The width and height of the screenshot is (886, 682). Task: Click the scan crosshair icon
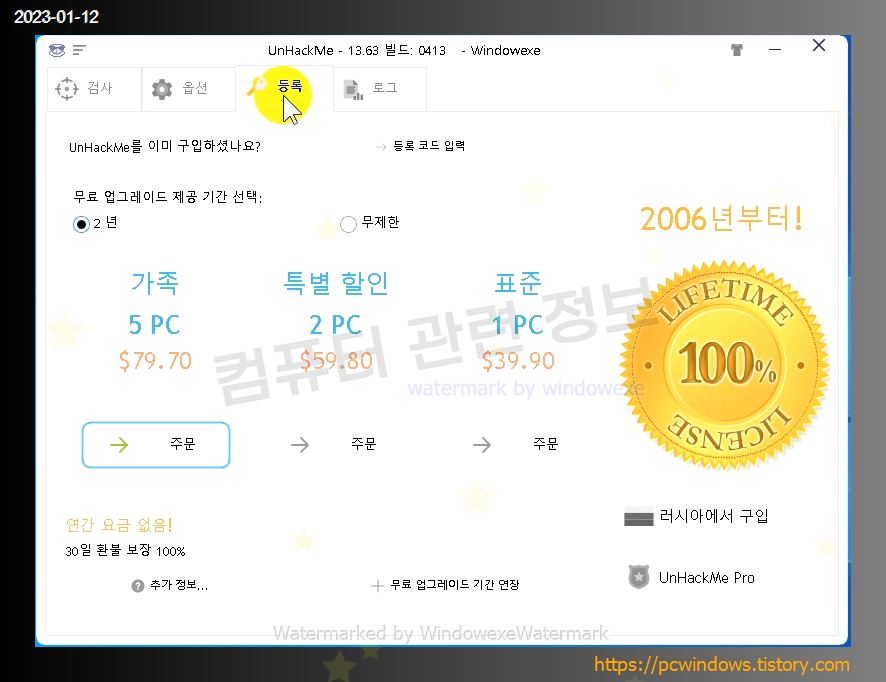(67, 89)
